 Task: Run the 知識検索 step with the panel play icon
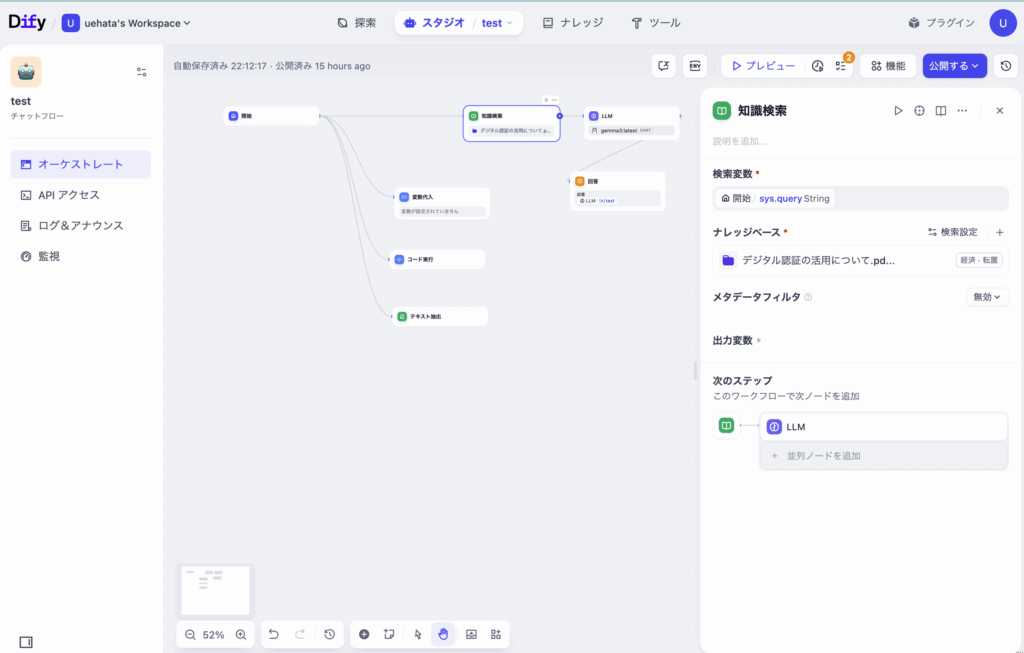pos(898,111)
